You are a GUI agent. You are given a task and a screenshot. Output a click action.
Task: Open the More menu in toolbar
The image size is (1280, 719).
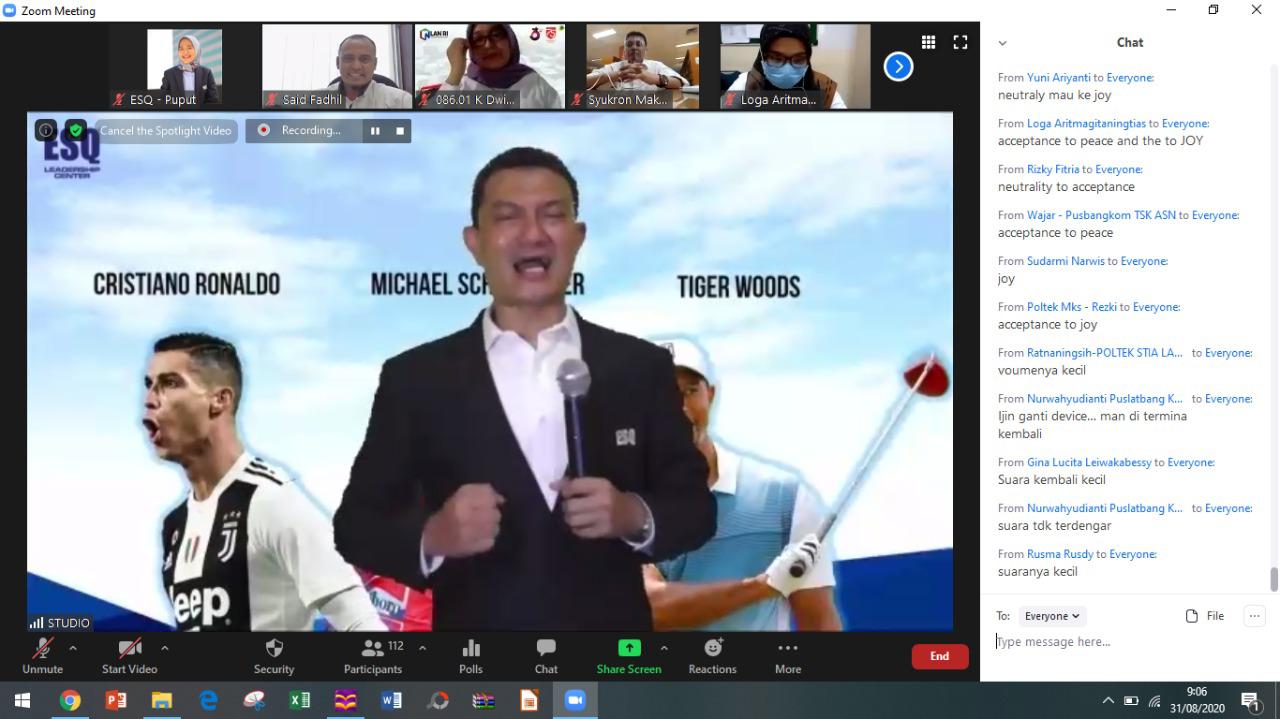tap(788, 655)
